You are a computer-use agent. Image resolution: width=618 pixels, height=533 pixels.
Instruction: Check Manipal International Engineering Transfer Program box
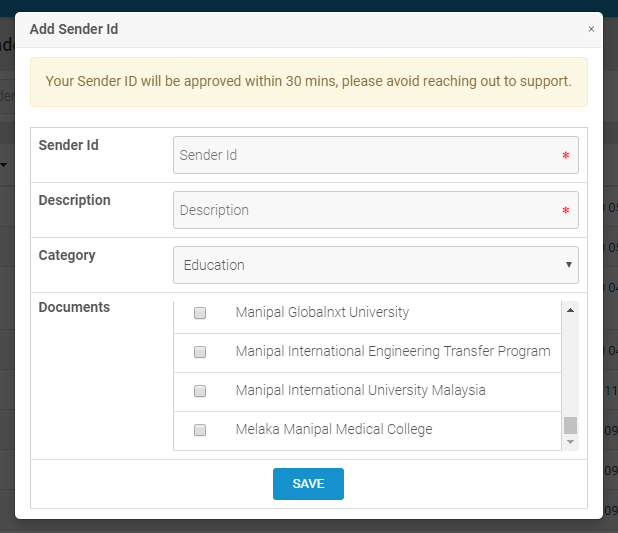click(200, 352)
